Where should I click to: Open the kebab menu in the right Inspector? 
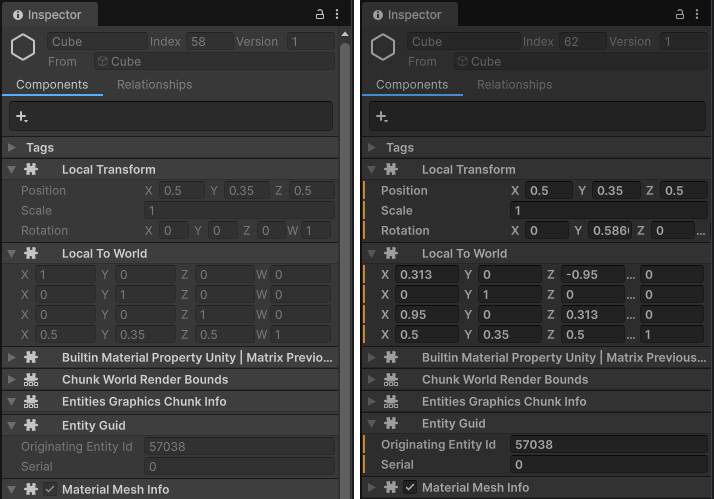pos(697,14)
